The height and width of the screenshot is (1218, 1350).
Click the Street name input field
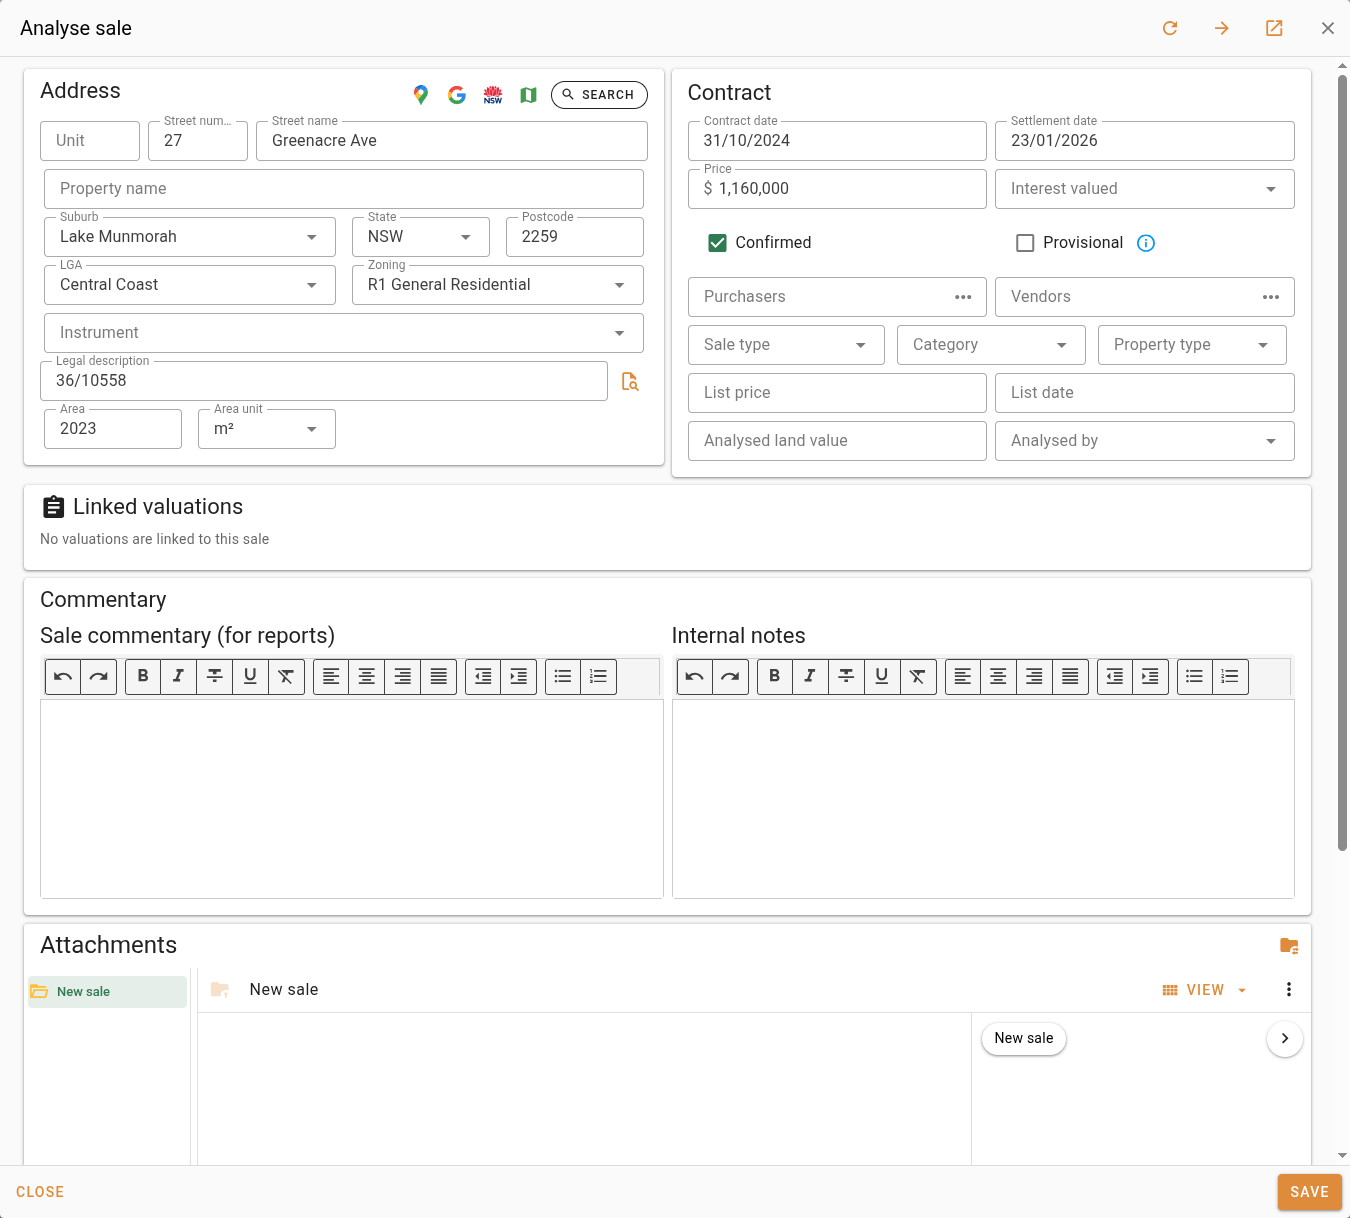(452, 141)
